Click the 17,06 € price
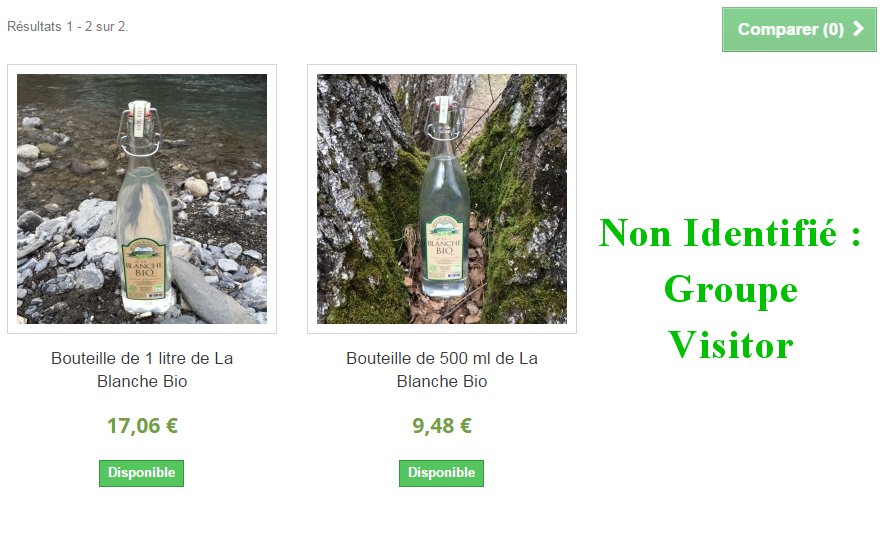 pos(142,426)
